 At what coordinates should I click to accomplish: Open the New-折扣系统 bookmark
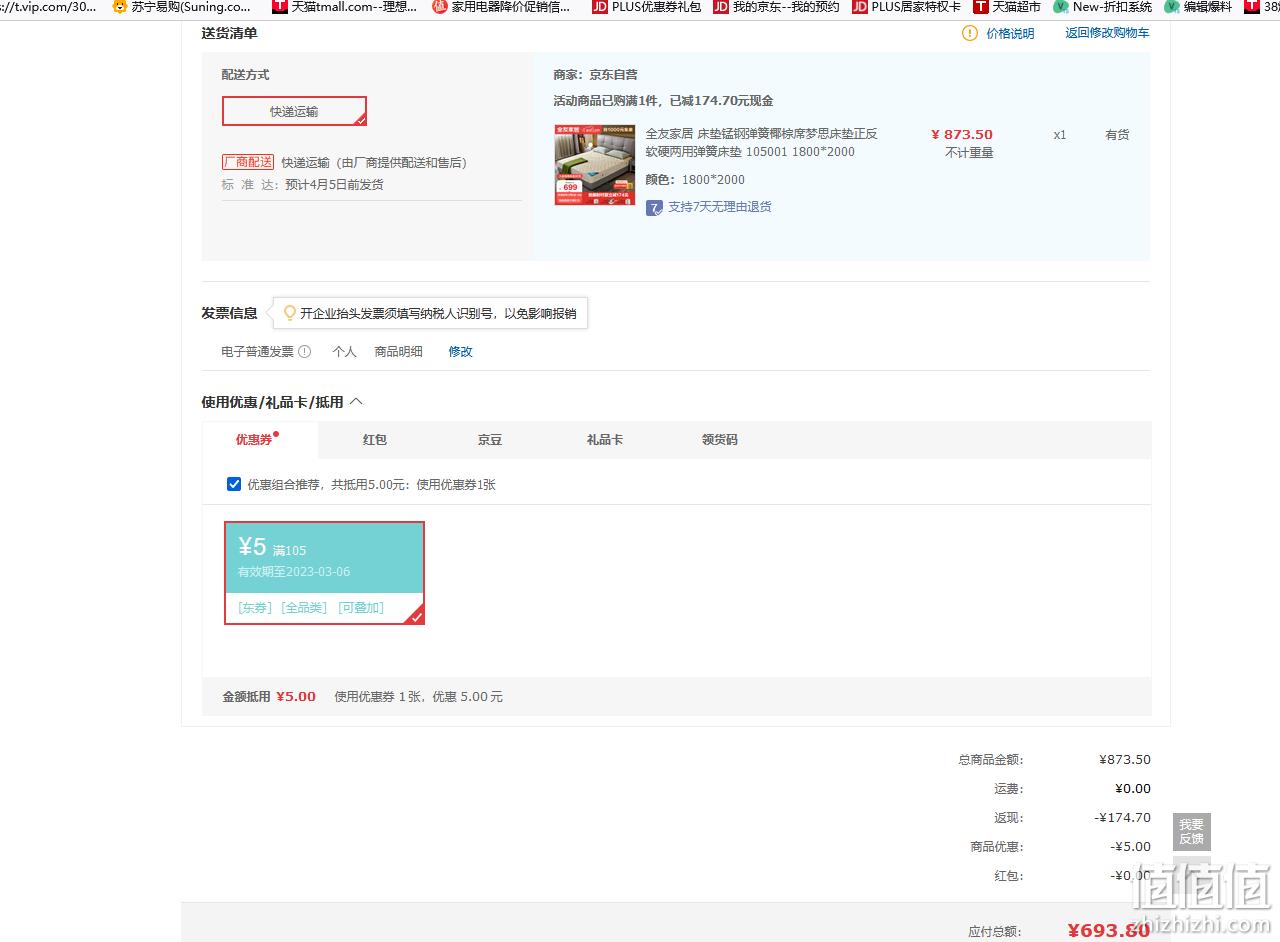click(x=1102, y=7)
